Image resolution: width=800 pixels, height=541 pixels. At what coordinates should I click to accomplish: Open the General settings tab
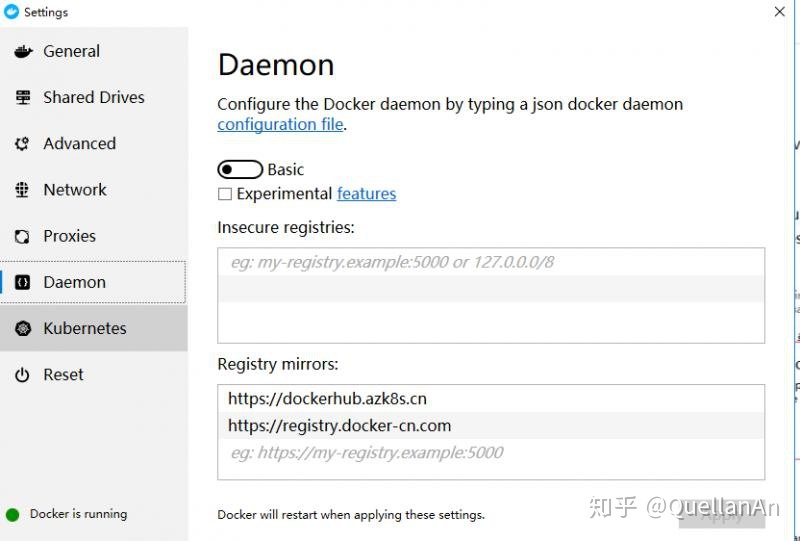point(94,51)
